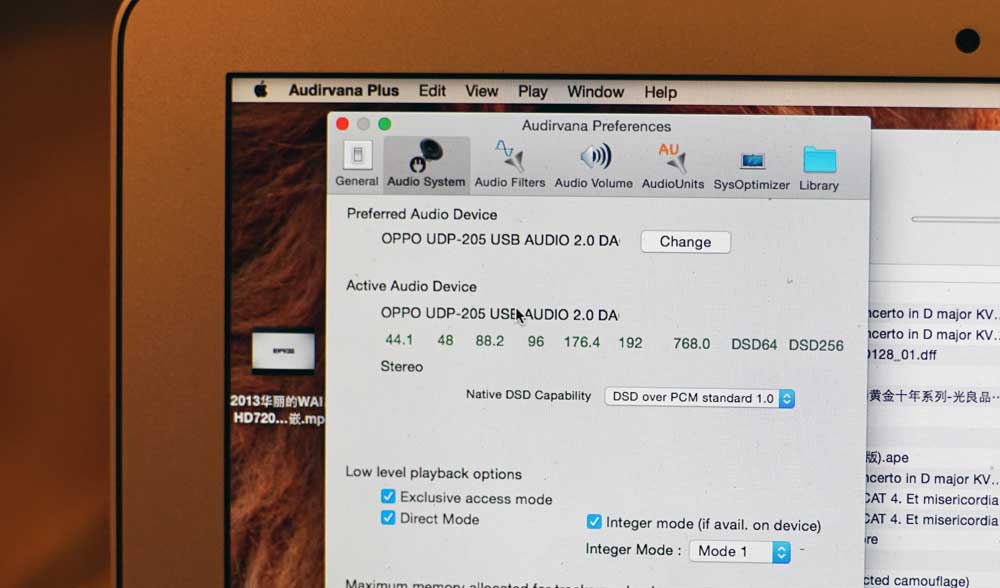Click the DSD64 capability label
The image size is (1000, 588).
tap(754, 345)
